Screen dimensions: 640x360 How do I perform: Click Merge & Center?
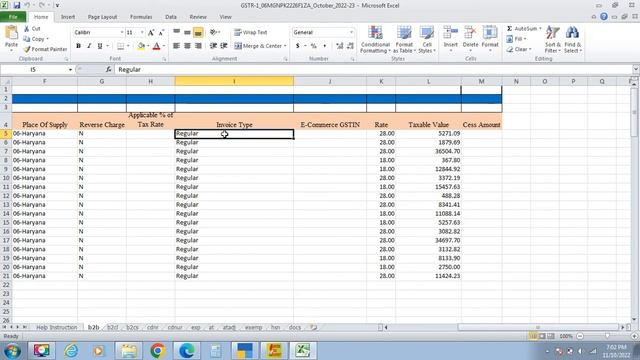(258, 46)
